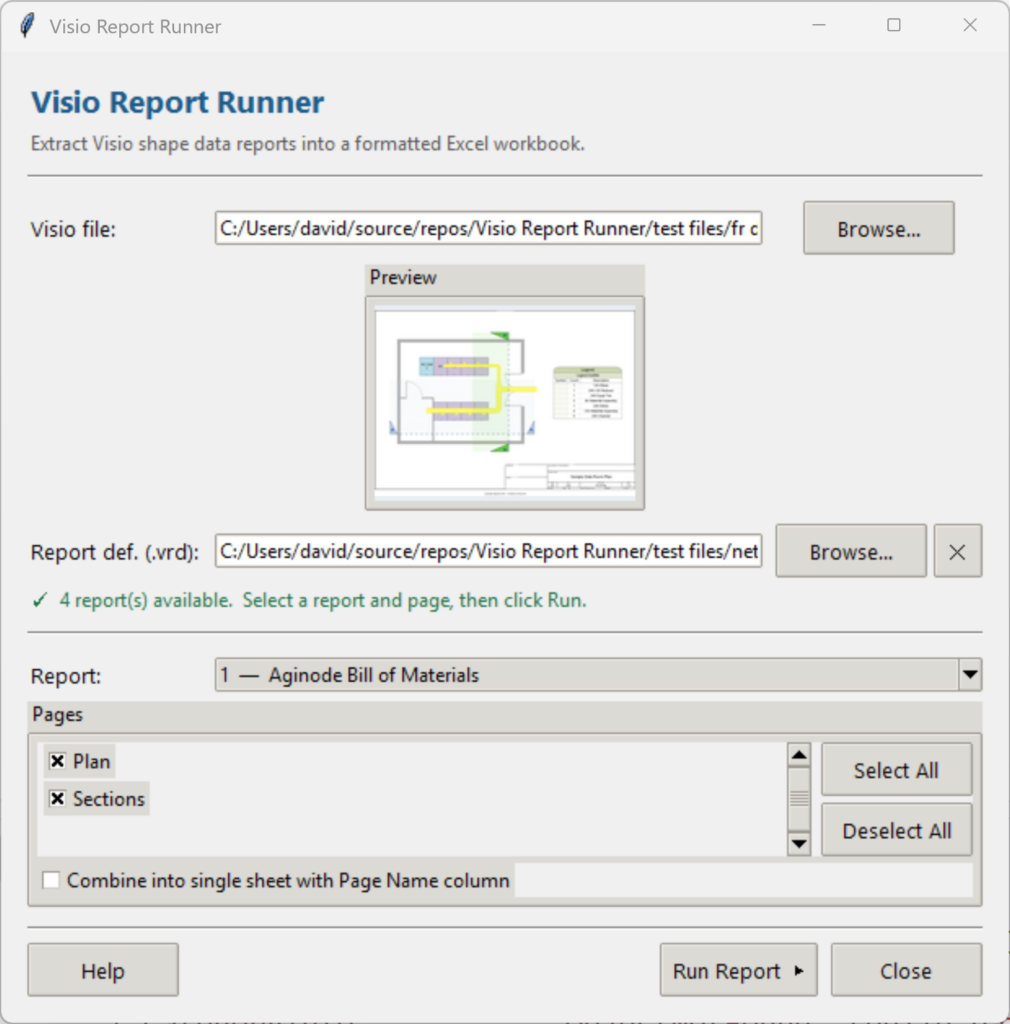Minimize the Visio Report Runner window
Screen dimensions: 1010x1024
pyautogui.click(x=819, y=25)
